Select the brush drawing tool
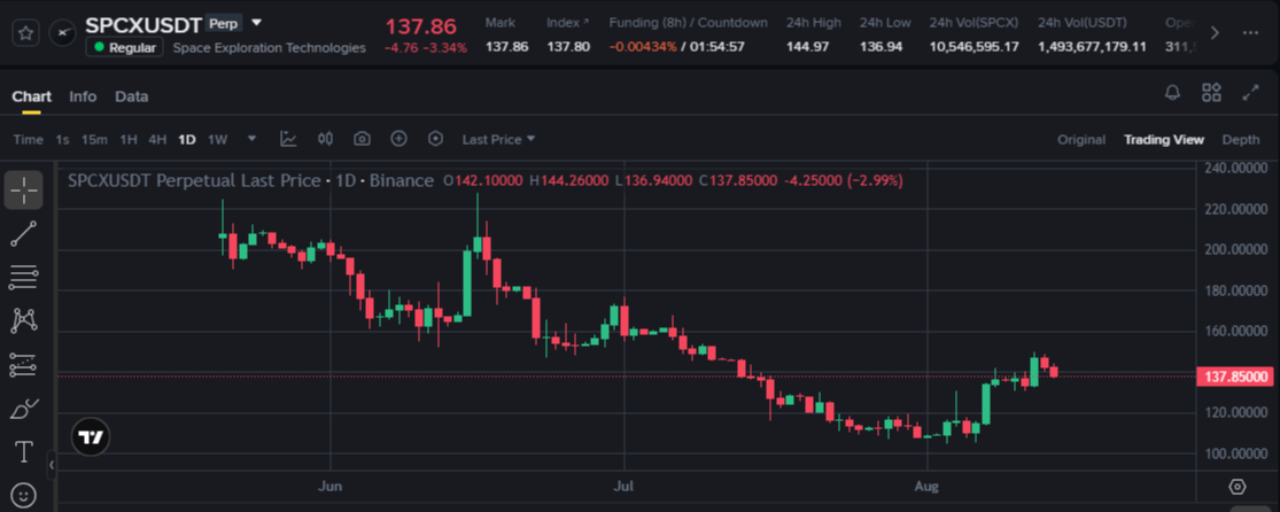 click(23, 408)
